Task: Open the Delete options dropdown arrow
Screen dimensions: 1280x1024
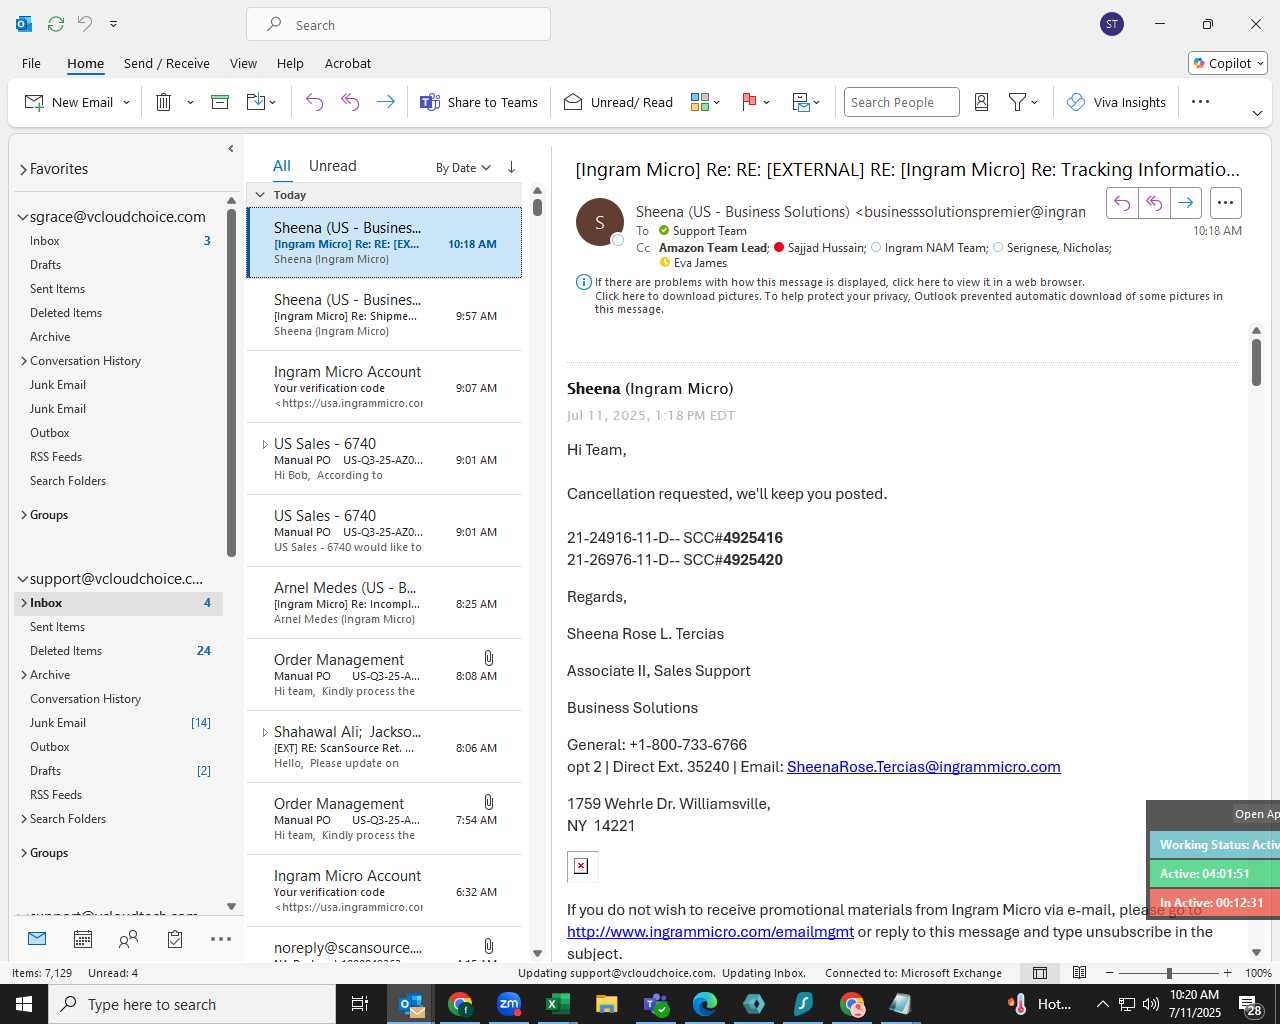Action: point(190,102)
